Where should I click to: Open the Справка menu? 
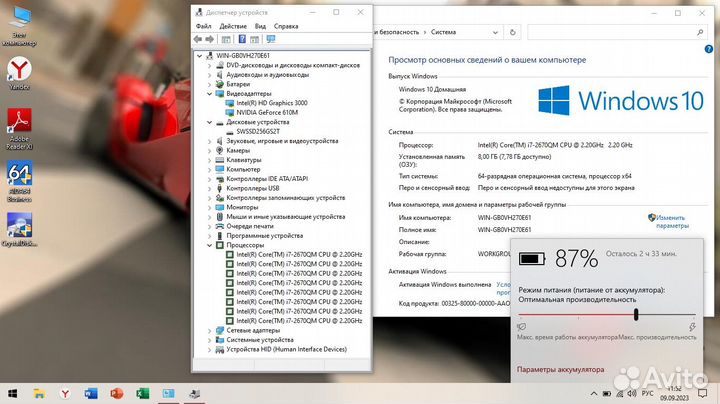click(286, 26)
